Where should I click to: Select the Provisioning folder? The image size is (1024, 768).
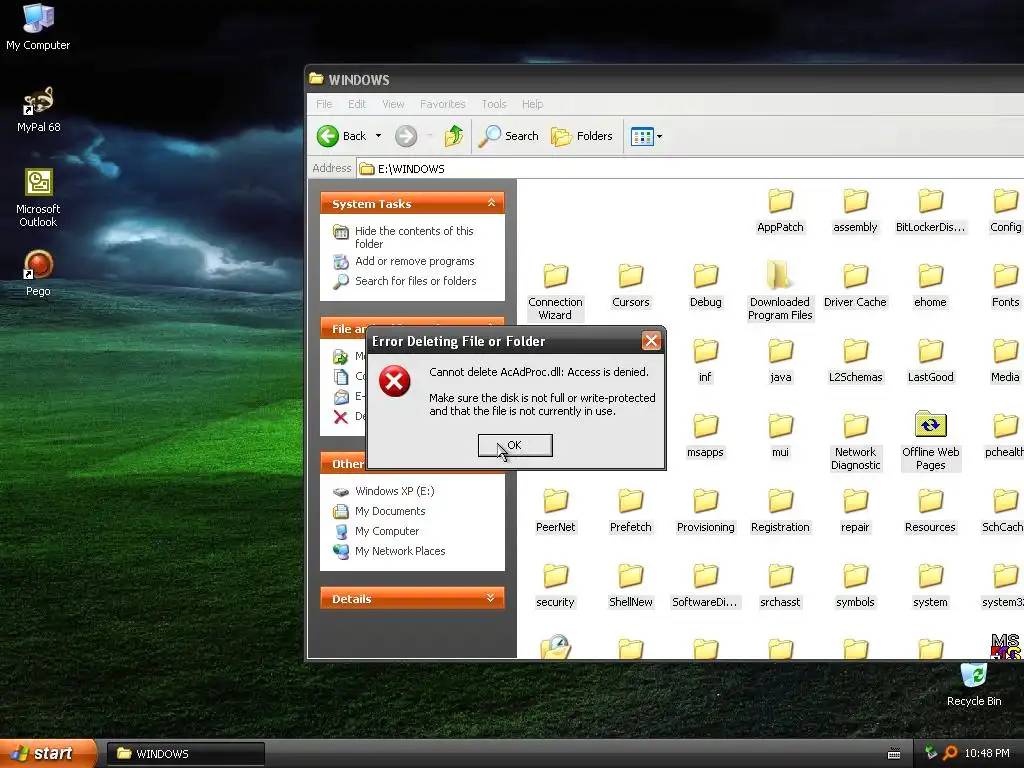[705, 511]
